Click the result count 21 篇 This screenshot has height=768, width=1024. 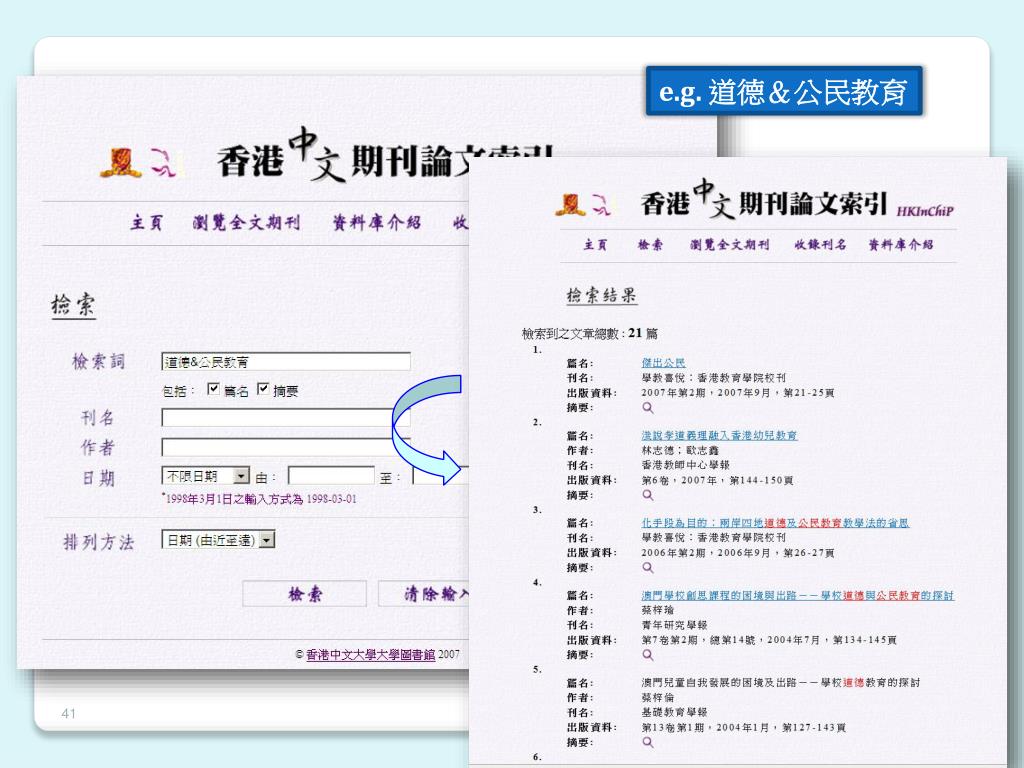pos(643,333)
